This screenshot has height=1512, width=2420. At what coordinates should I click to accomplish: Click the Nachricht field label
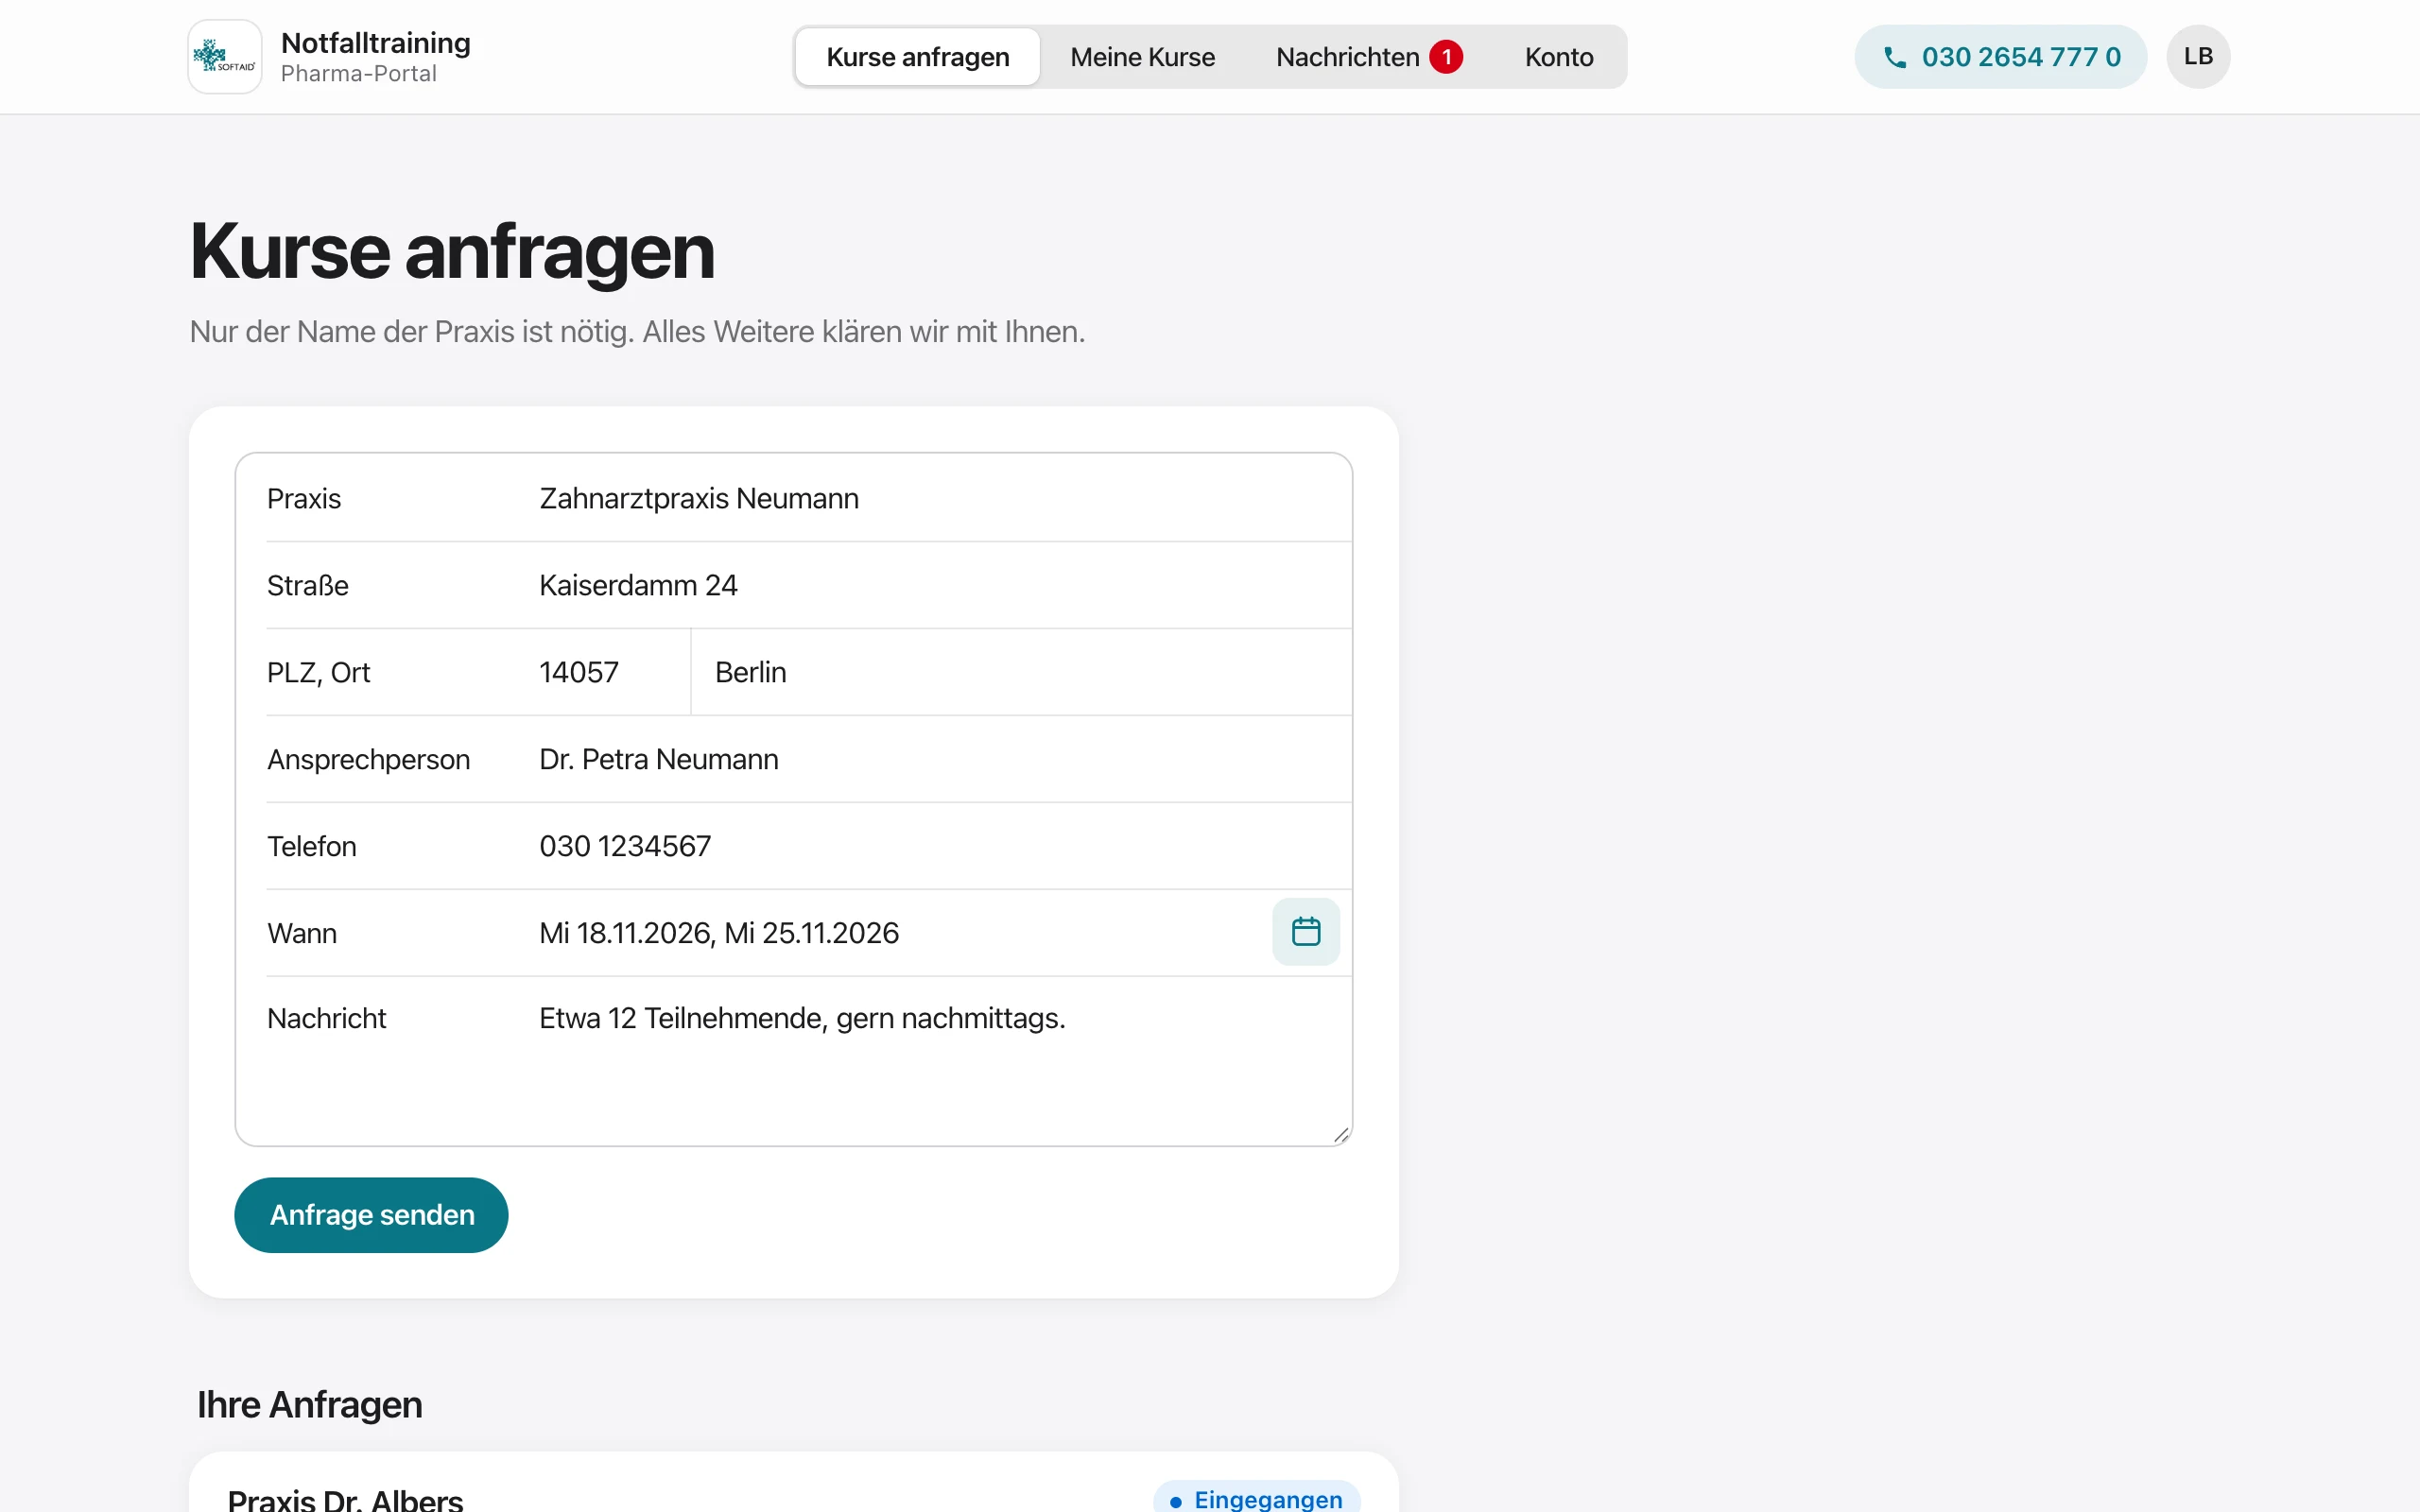click(326, 1018)
